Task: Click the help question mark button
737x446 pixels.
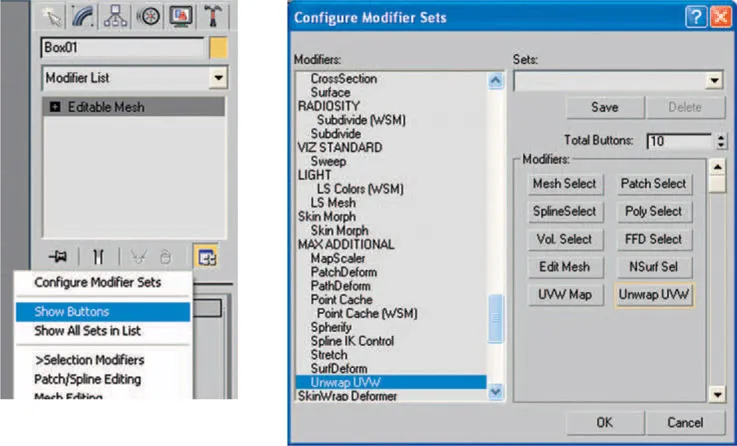Action: [x=695, y=18]
